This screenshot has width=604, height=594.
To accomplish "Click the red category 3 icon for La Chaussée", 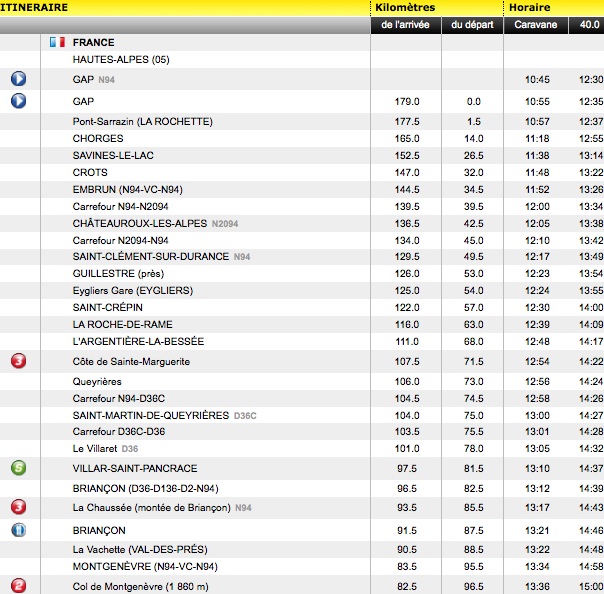I will (x=18, y=507).
